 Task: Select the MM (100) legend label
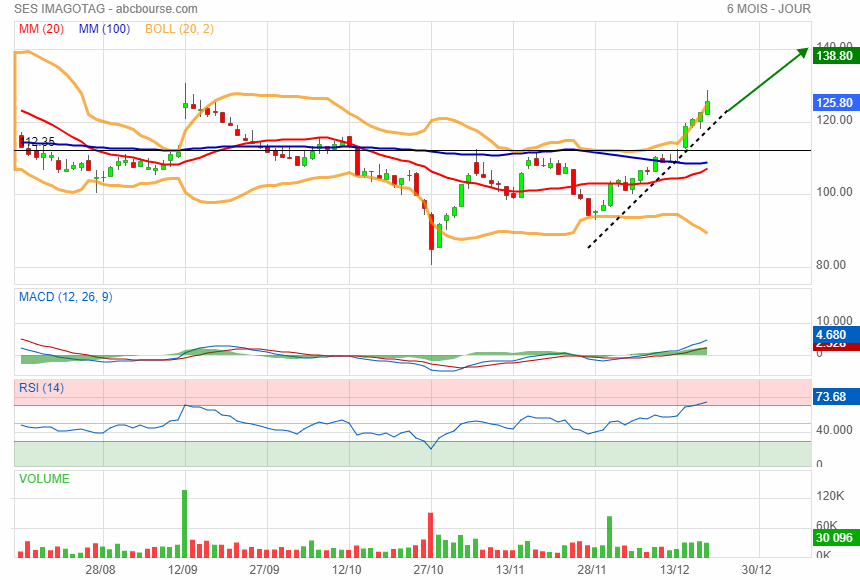pos(104,29)
